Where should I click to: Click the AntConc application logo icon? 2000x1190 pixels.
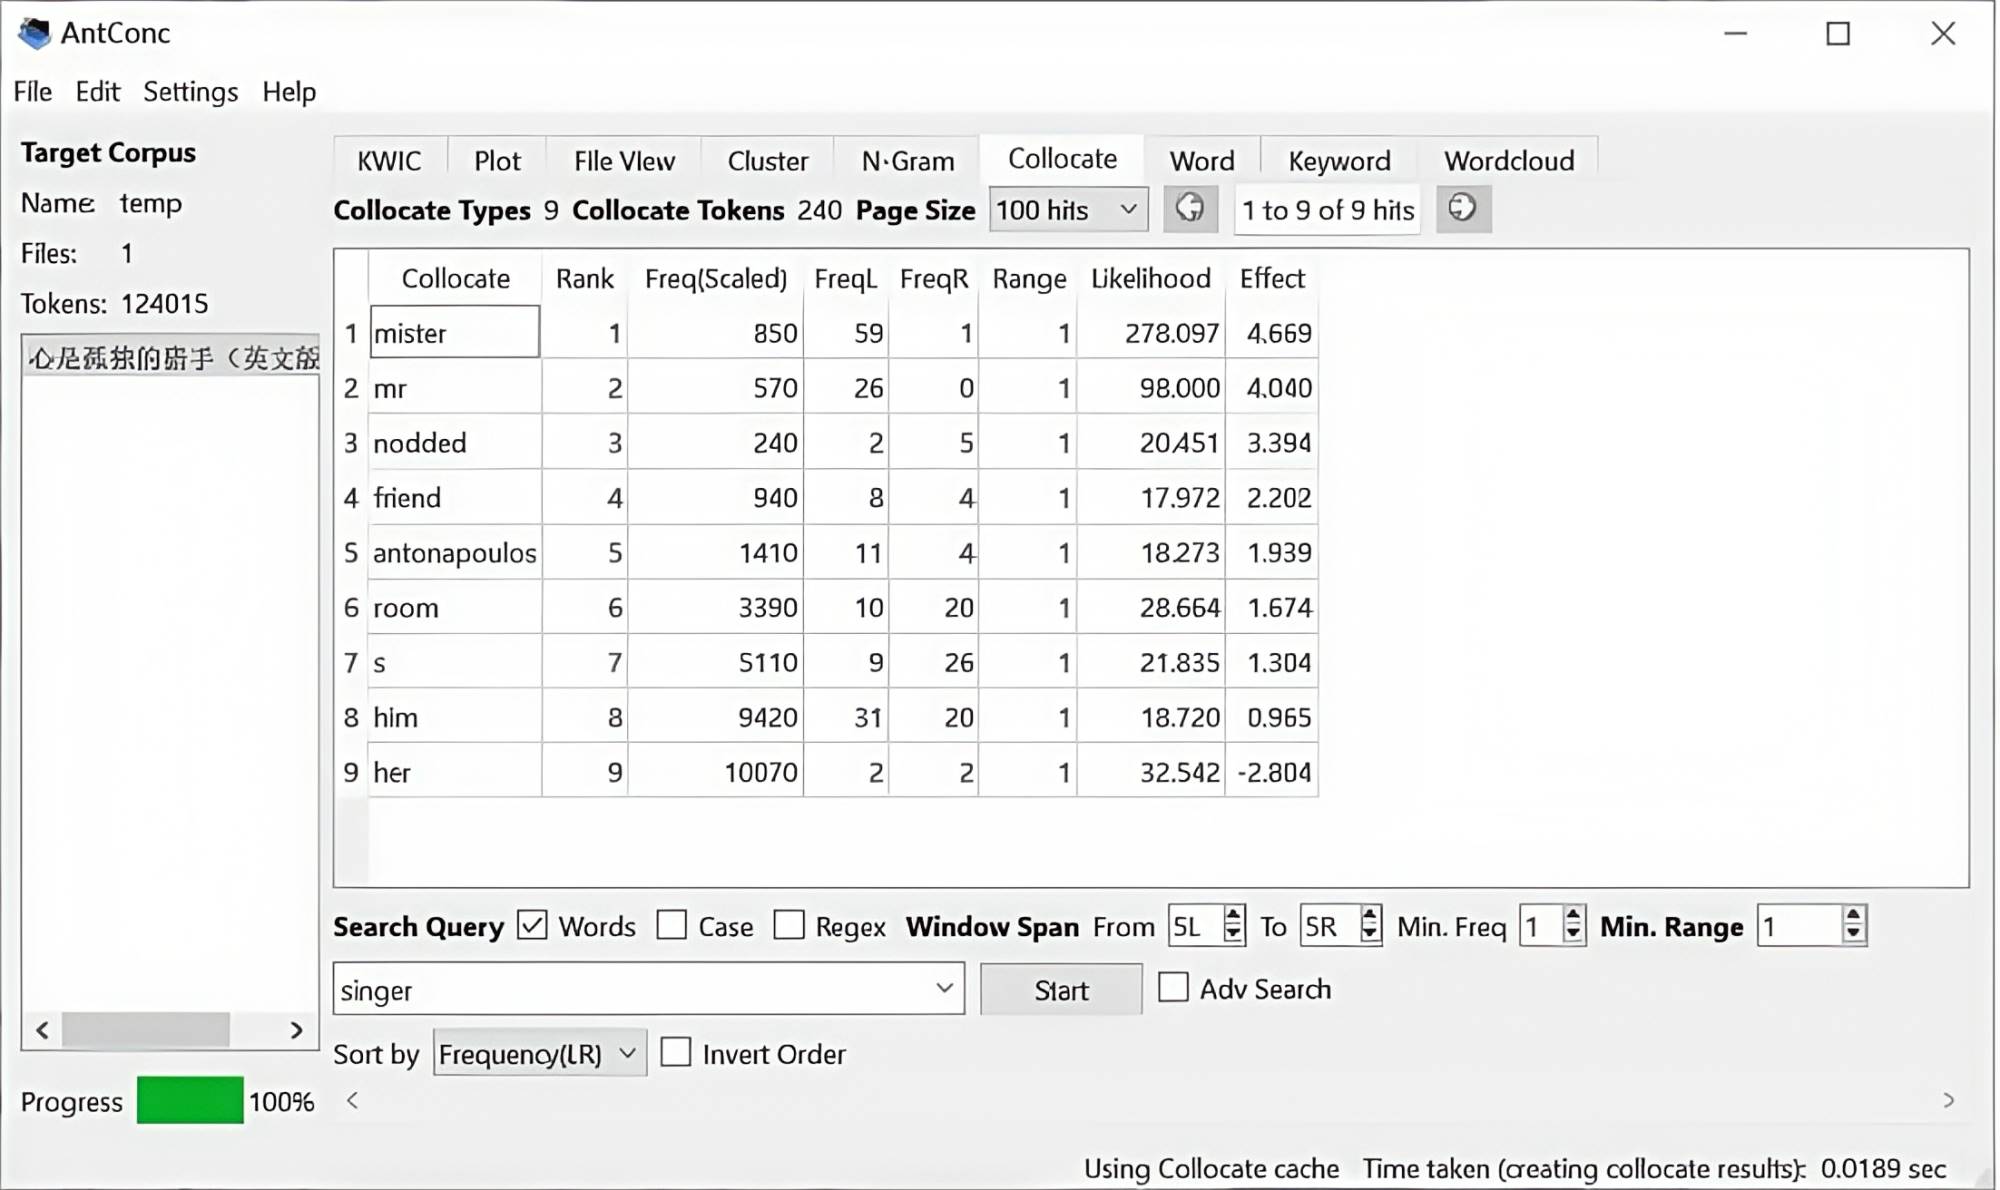pyautogui.click(x=35, y=33)
